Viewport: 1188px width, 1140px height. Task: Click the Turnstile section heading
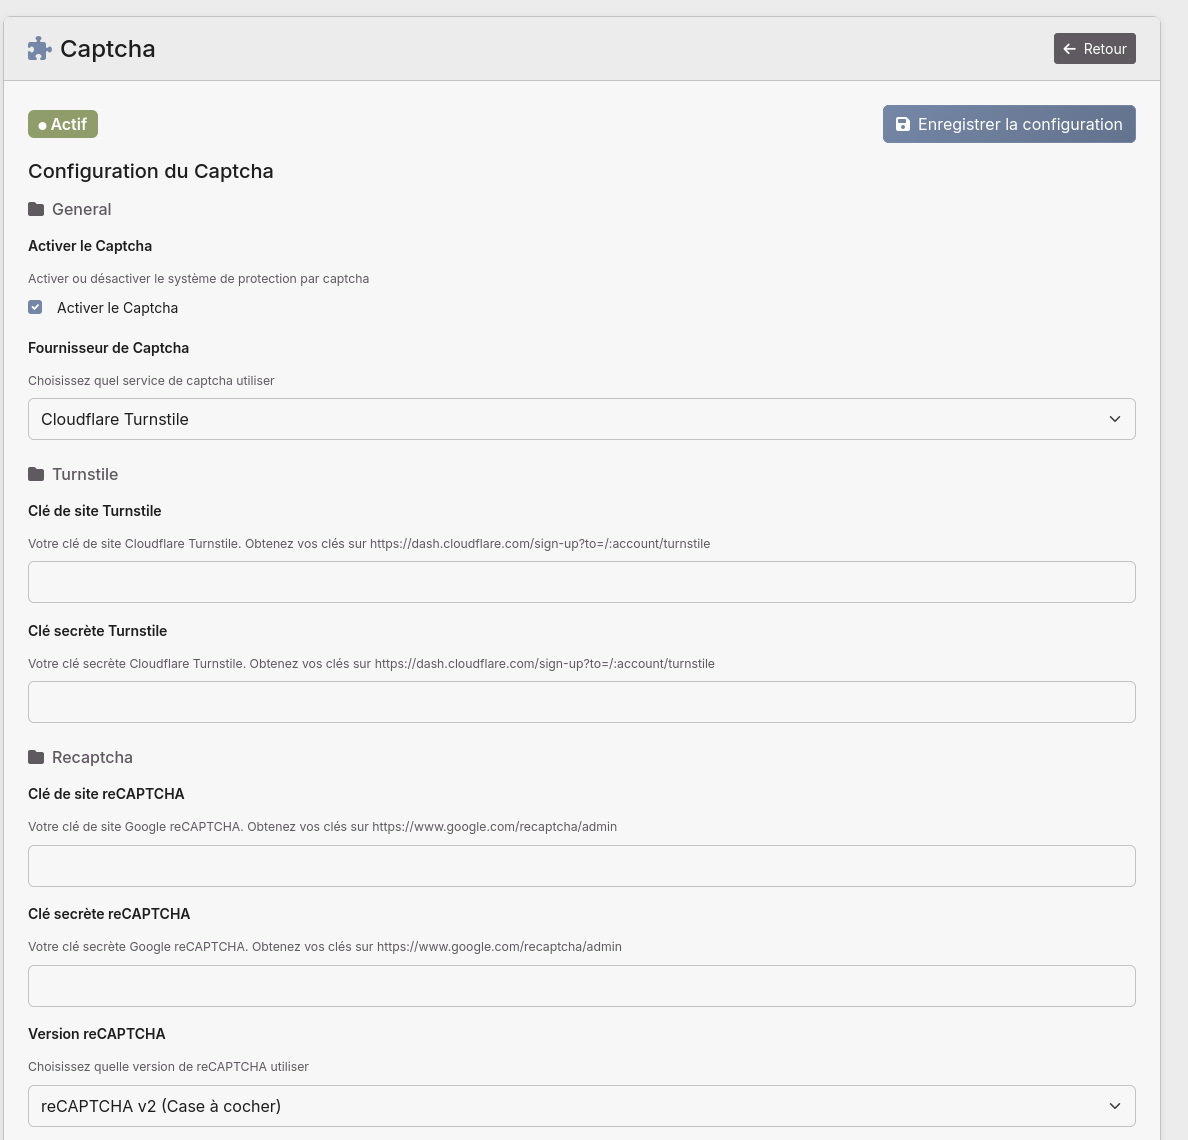(85, 474)
